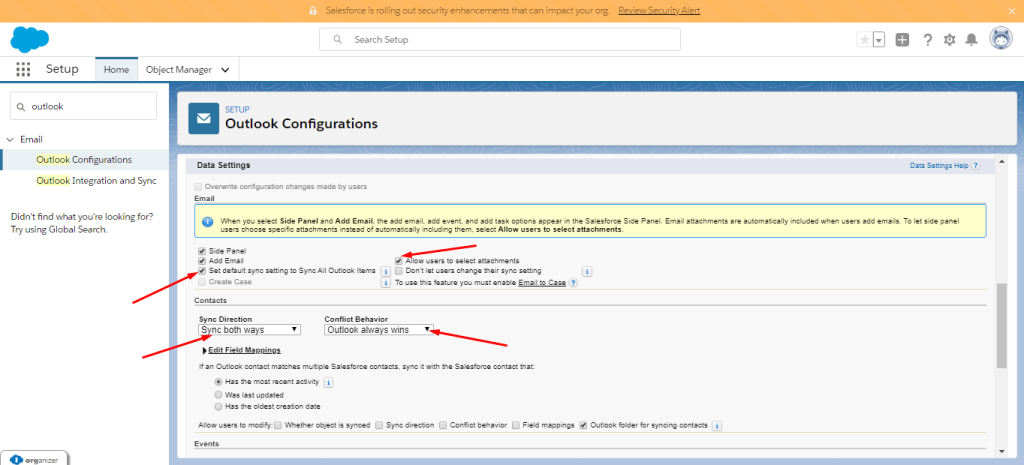
Task: Open the Sync Direction dropdown
Action: tap(249, 329)
